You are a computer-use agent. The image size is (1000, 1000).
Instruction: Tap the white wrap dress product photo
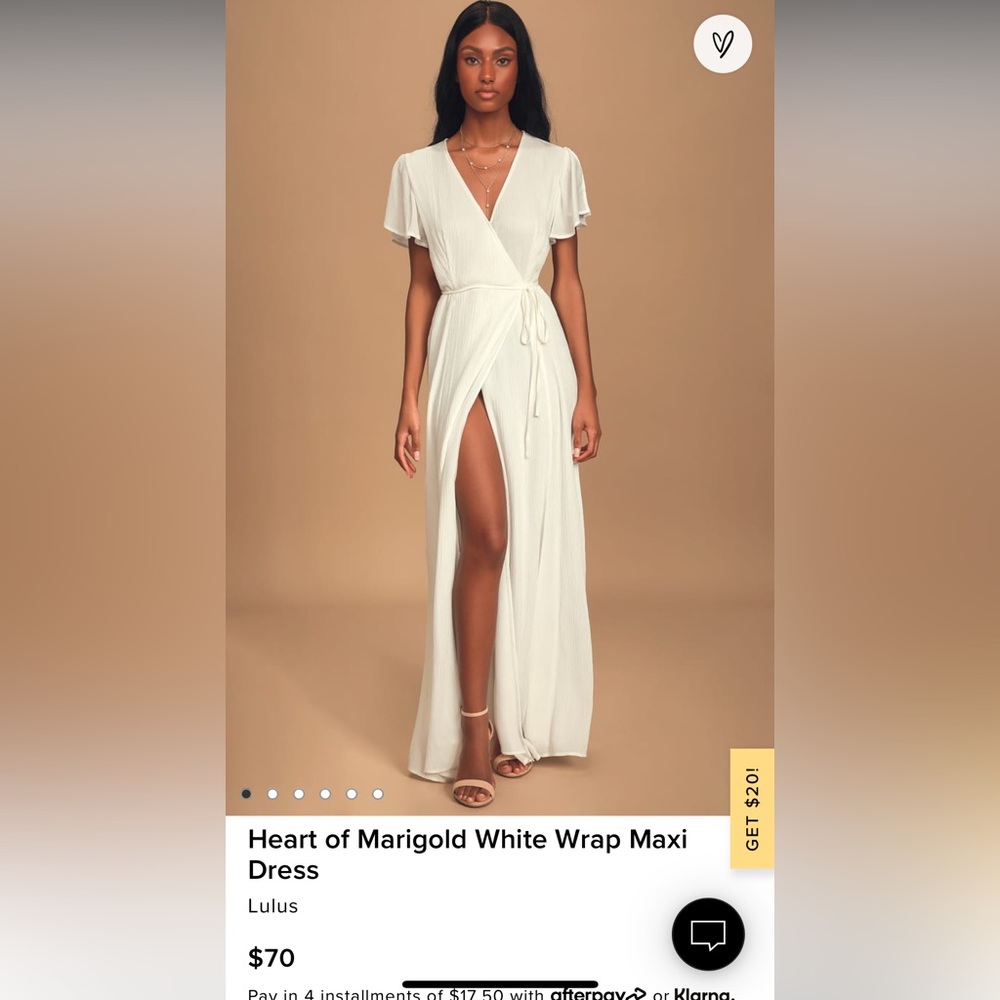(x=500, y=408)
